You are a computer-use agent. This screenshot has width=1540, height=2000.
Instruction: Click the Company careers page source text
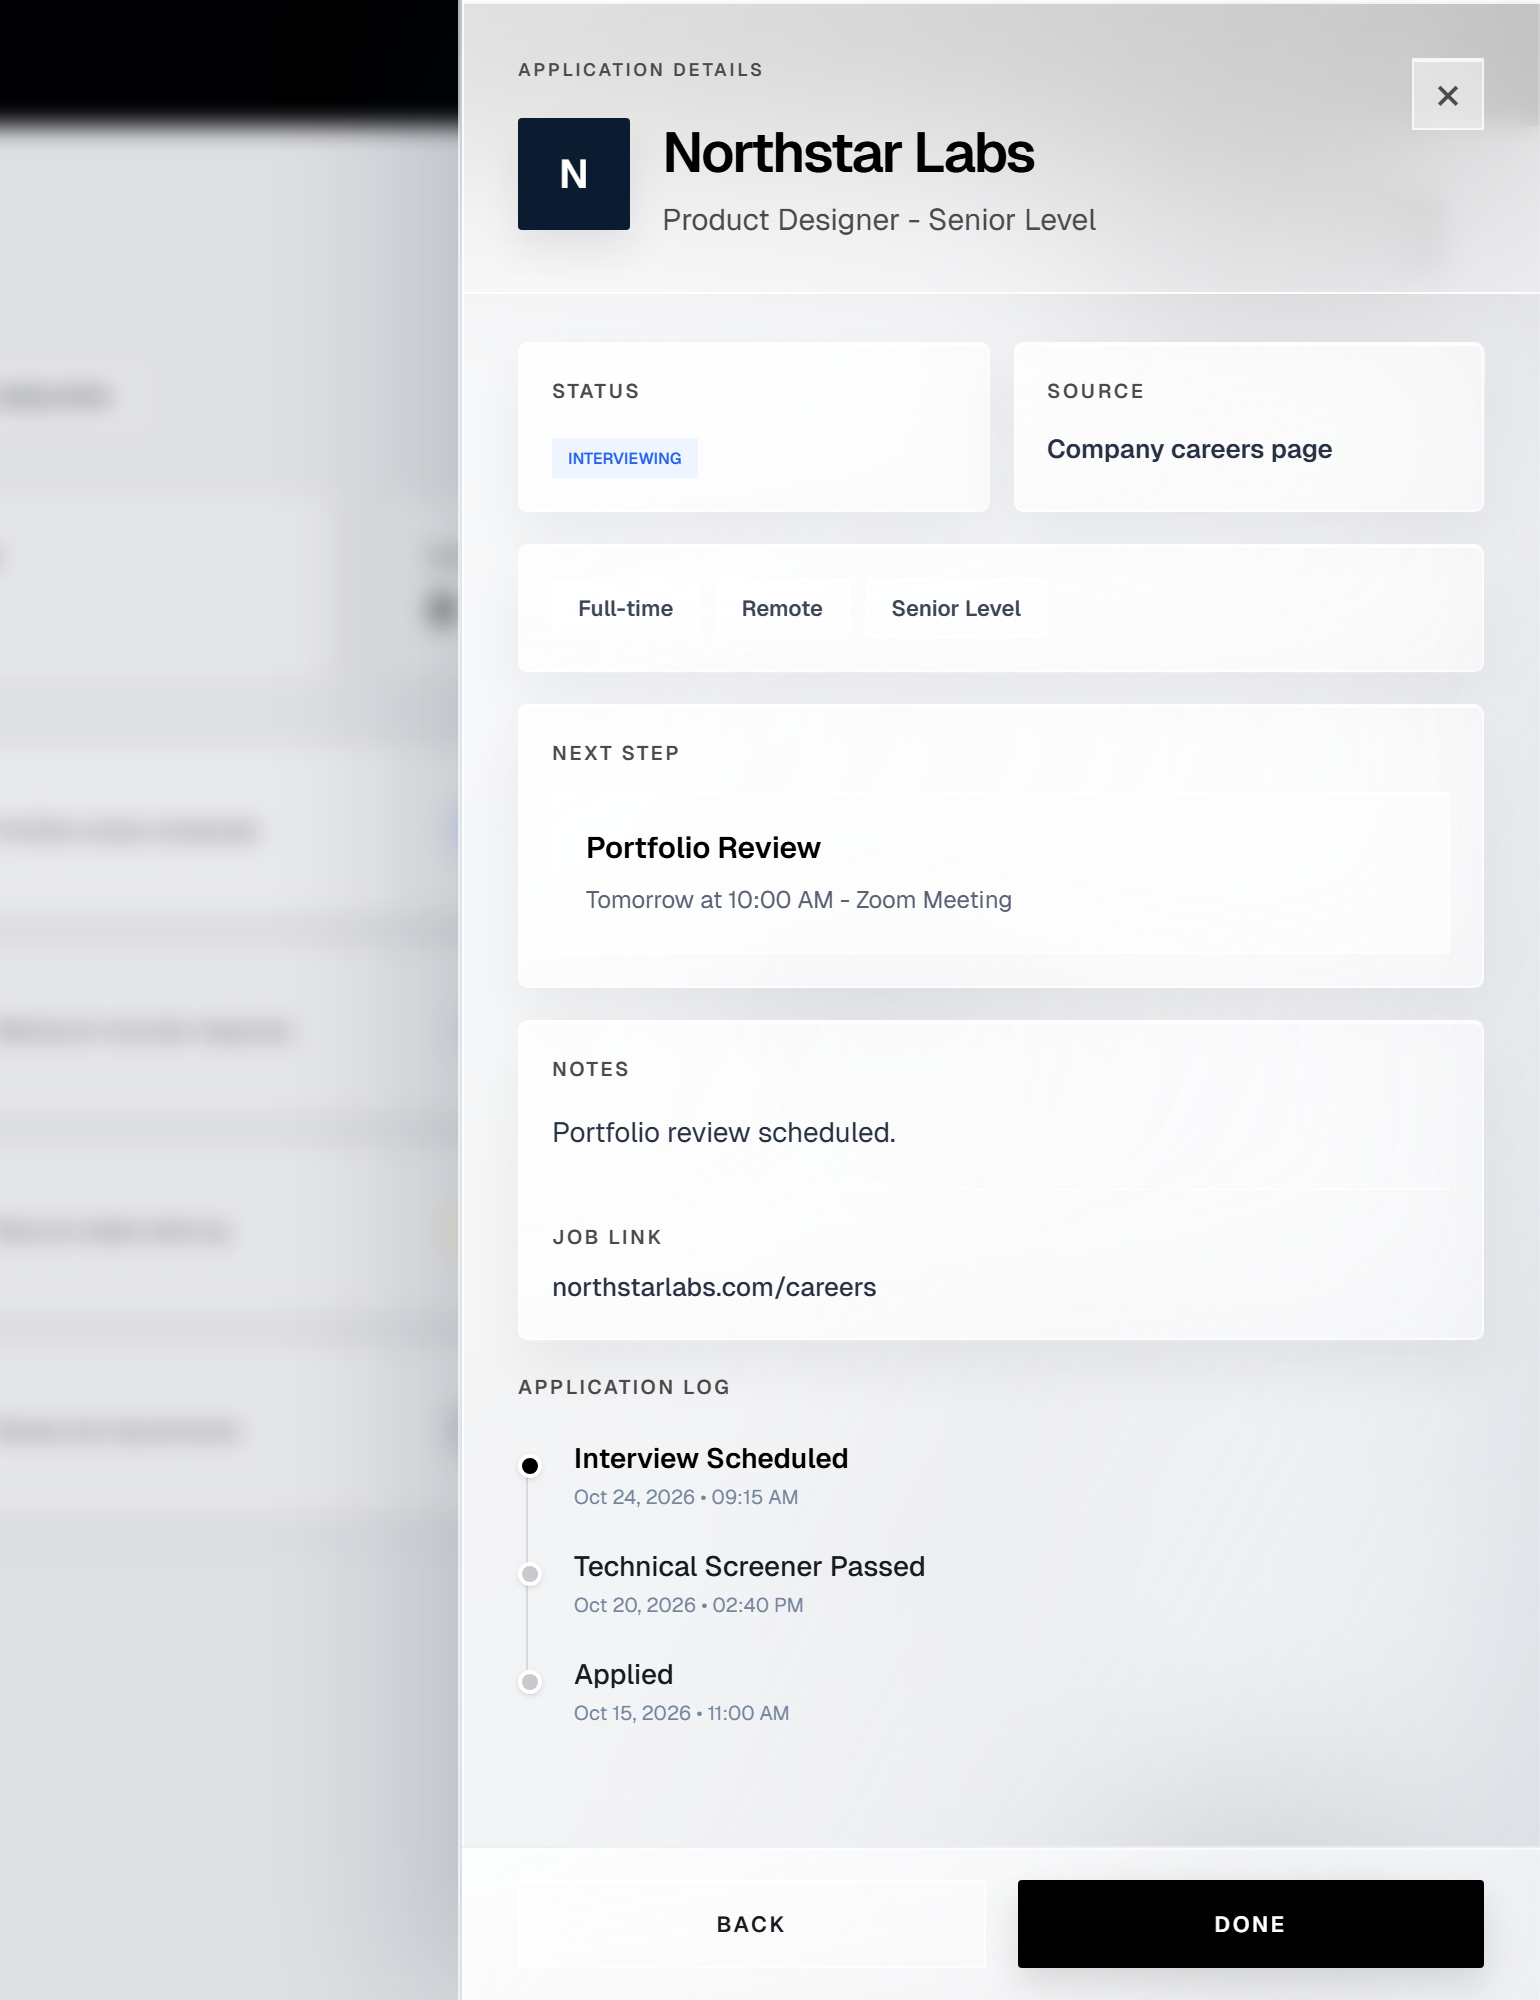[x=1189, y=449]
